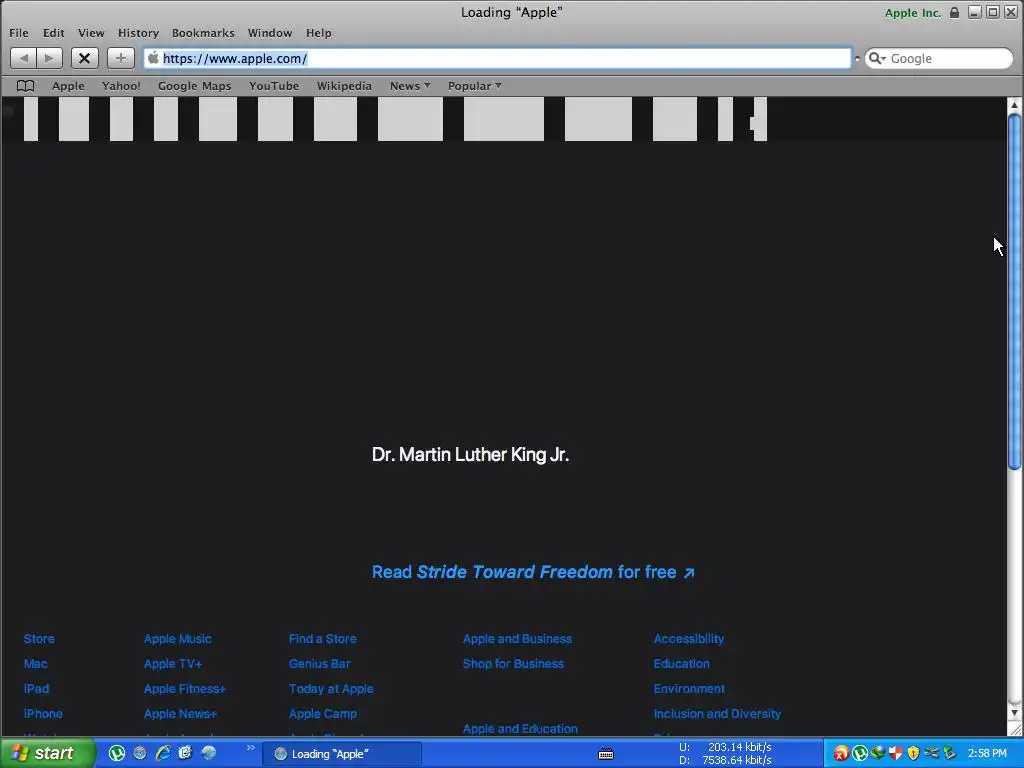Open the Education footer link
The width and height of the screenshot is (1024, 768).
coord(682,664)
